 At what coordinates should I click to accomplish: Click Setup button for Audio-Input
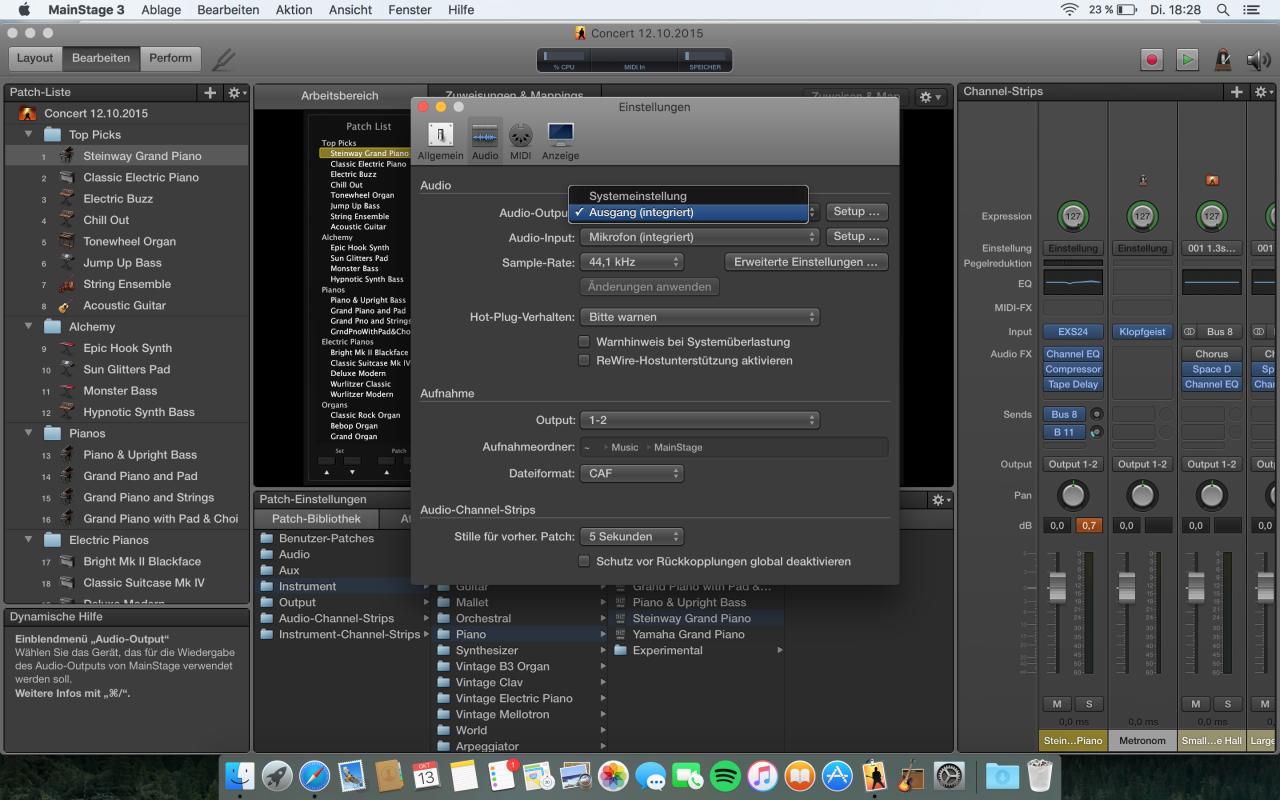click(857, 237)
